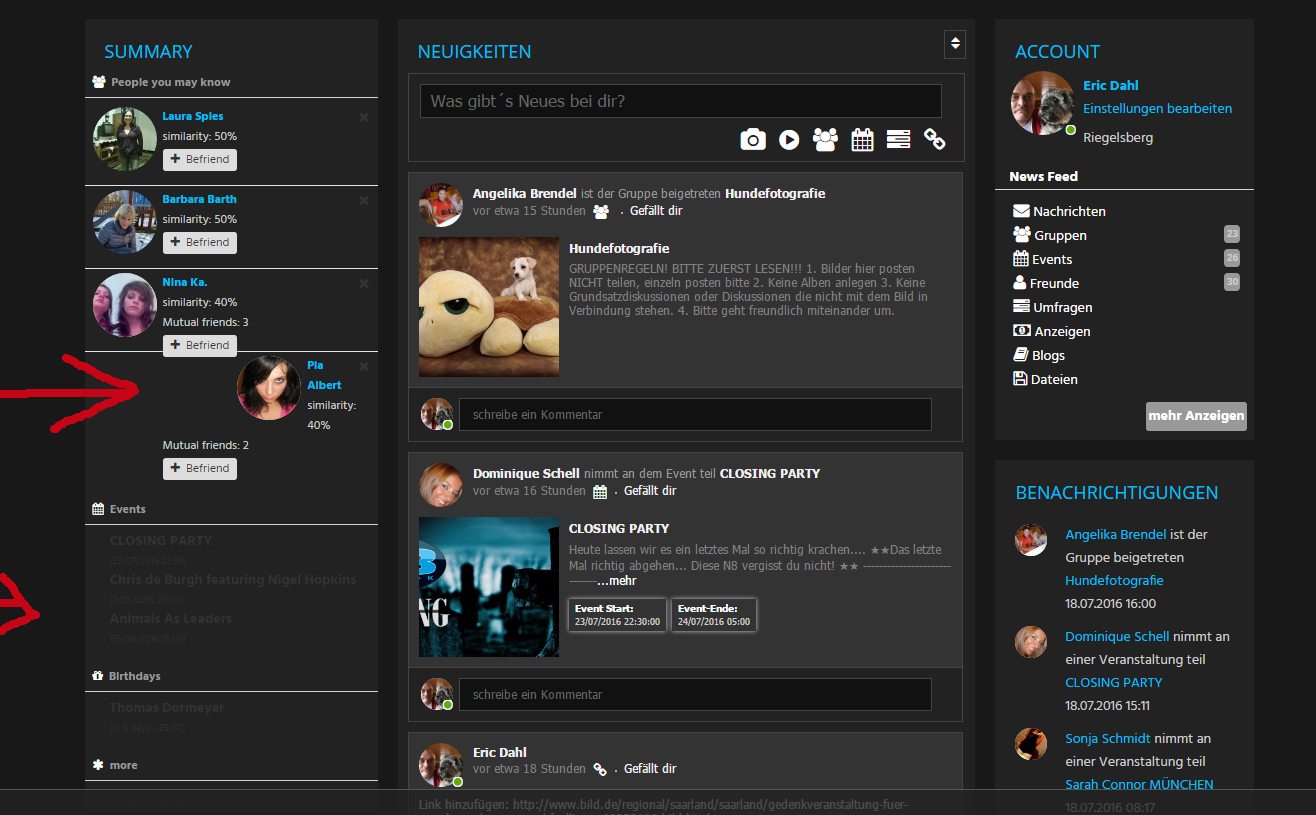Click 'Gefällt dir' on Dominique Schell's post
The width and height of the screenshot is (1316, 815).
pos(650,491)
